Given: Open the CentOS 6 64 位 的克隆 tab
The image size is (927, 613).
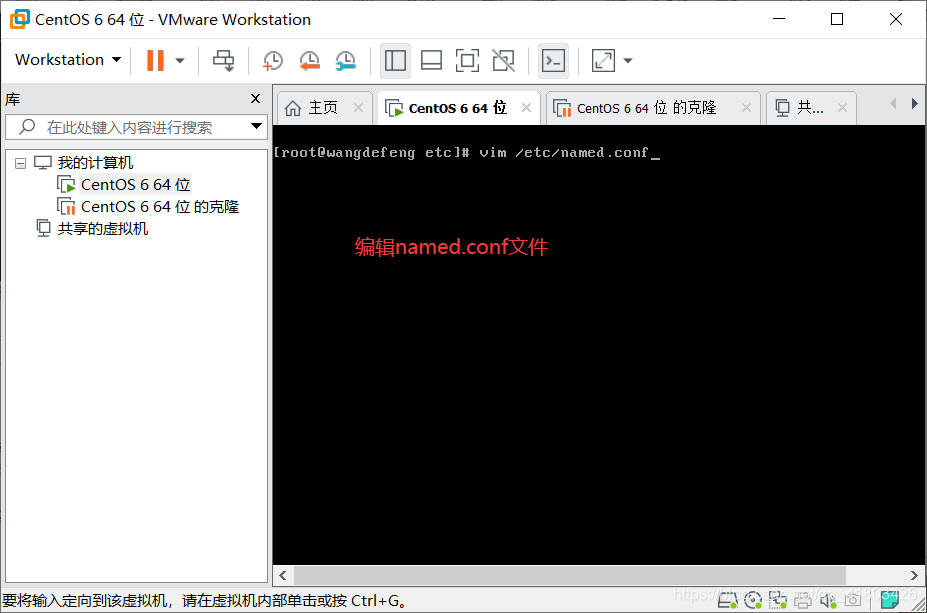Looking at the screenshot, I should pyautogui.click(x=645, y=107).
